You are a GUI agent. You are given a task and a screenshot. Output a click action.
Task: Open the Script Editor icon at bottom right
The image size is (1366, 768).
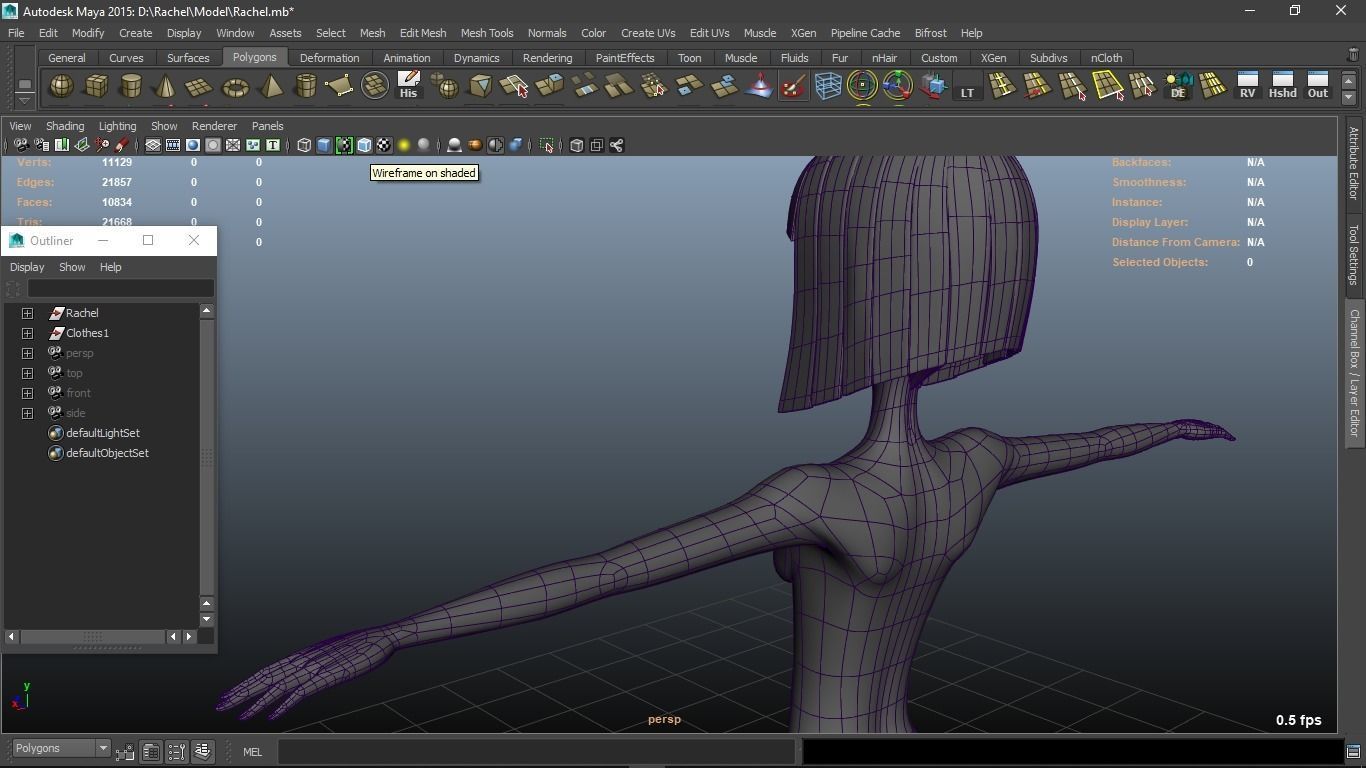point(1353,752)
